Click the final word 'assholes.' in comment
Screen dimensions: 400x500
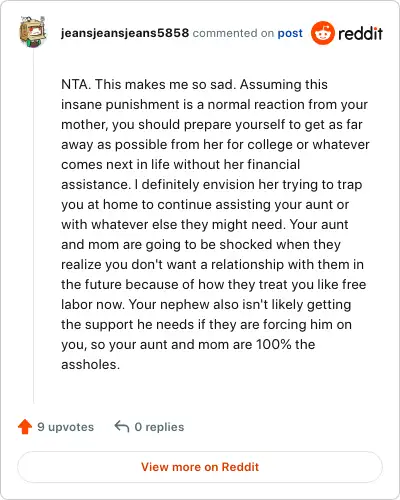point(90,364)
